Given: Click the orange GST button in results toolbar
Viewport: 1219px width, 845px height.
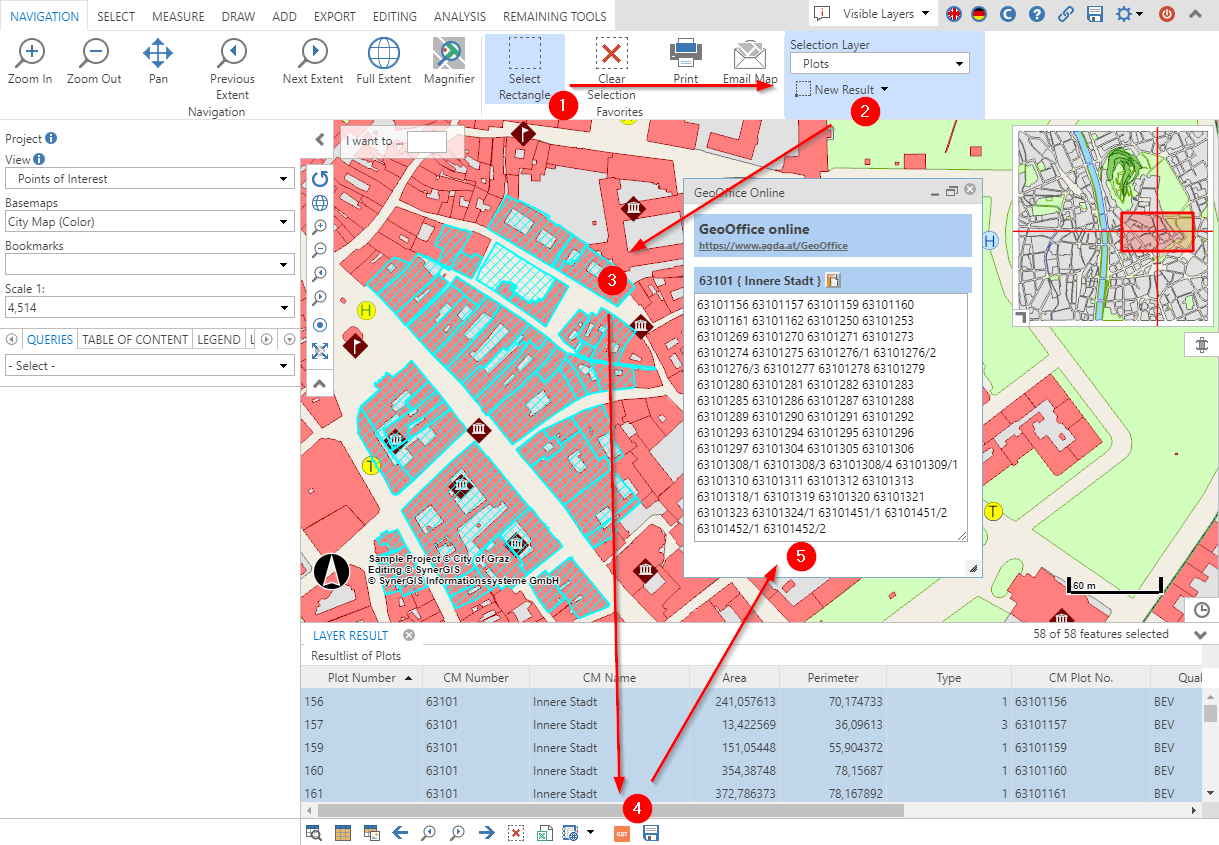Looking at the screenshot, I should (x=622, y=832).
